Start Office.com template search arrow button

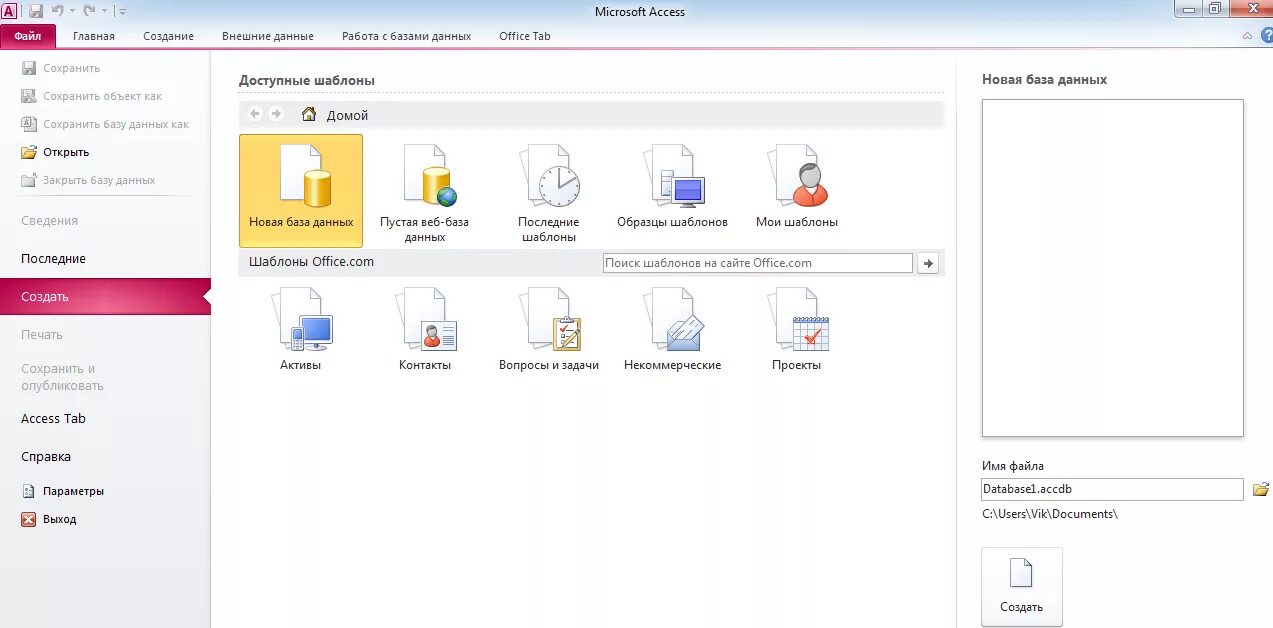(x=929, y=263)
